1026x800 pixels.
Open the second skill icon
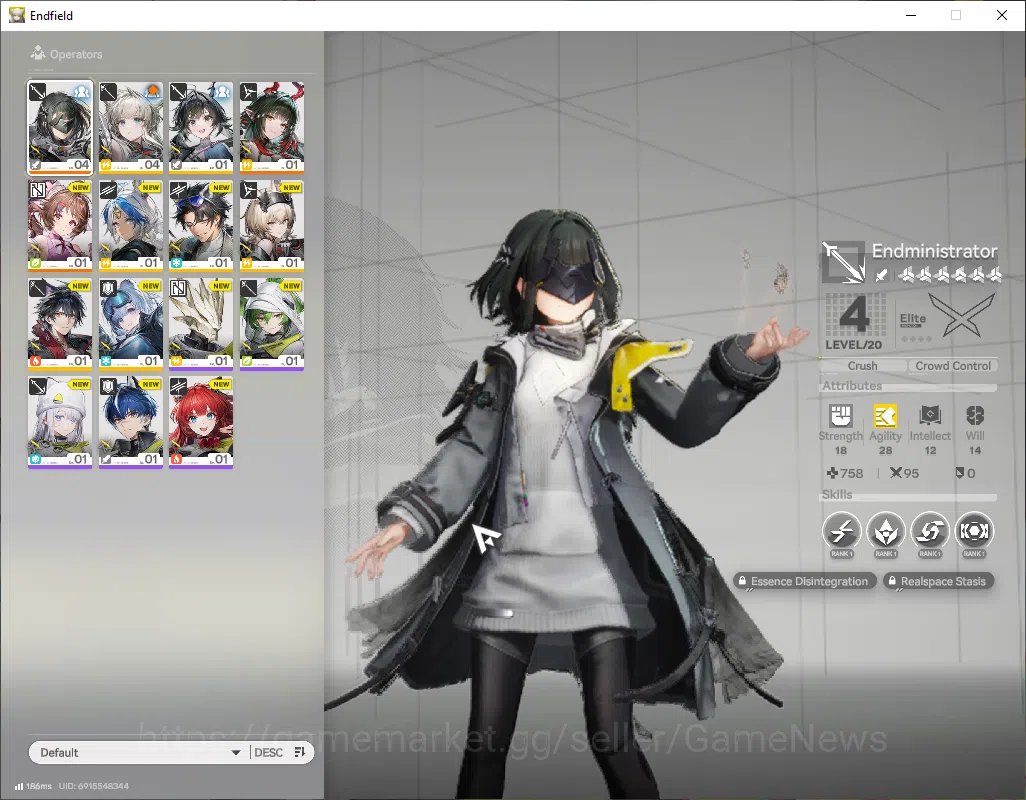[x=886, y=531]
